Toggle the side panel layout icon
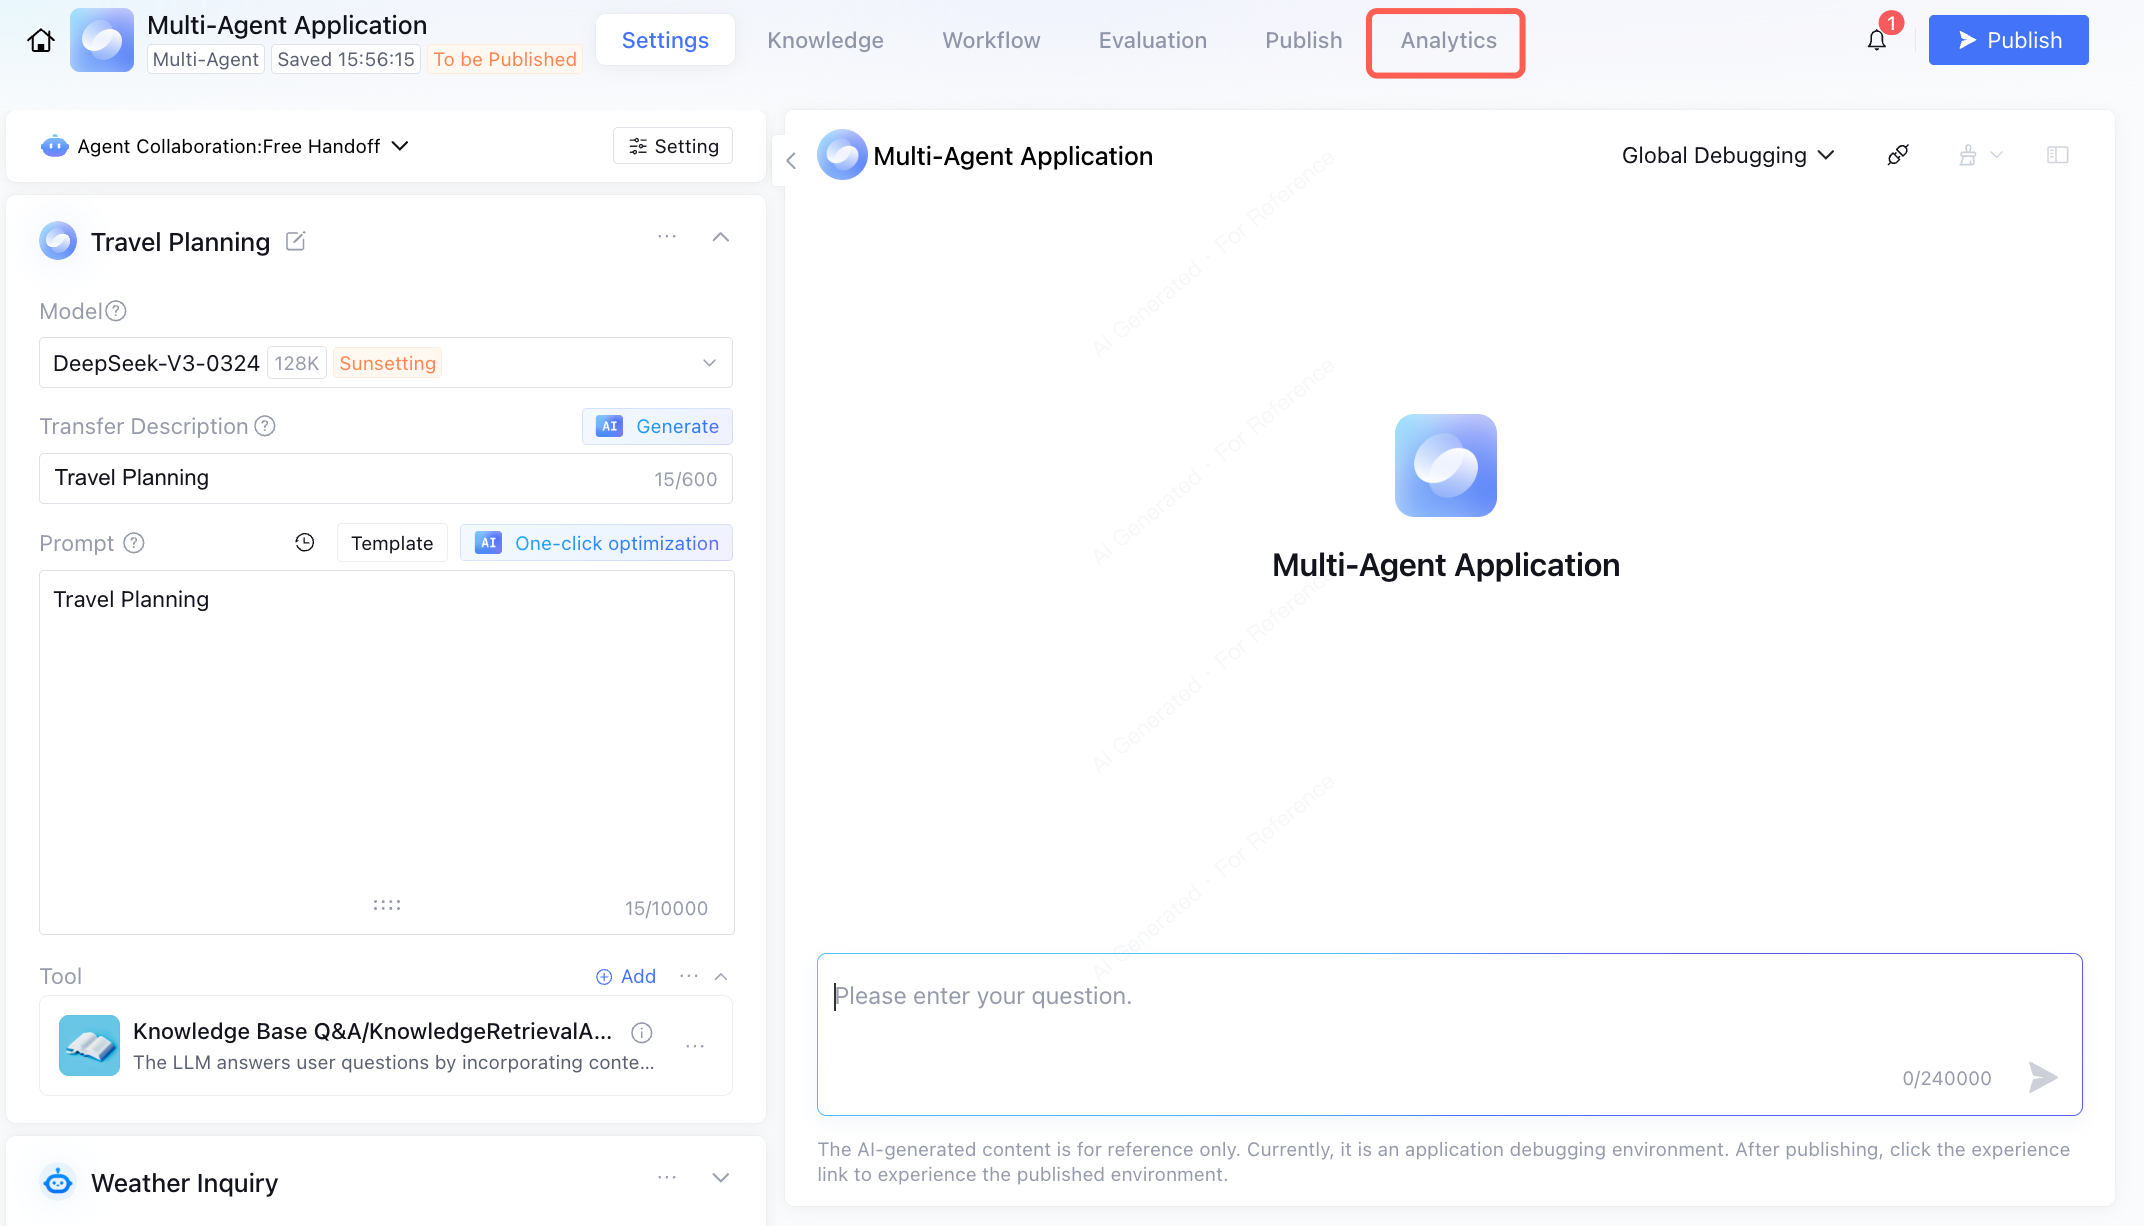Screen dimensions: 2144x1226 pos(2057,155)
